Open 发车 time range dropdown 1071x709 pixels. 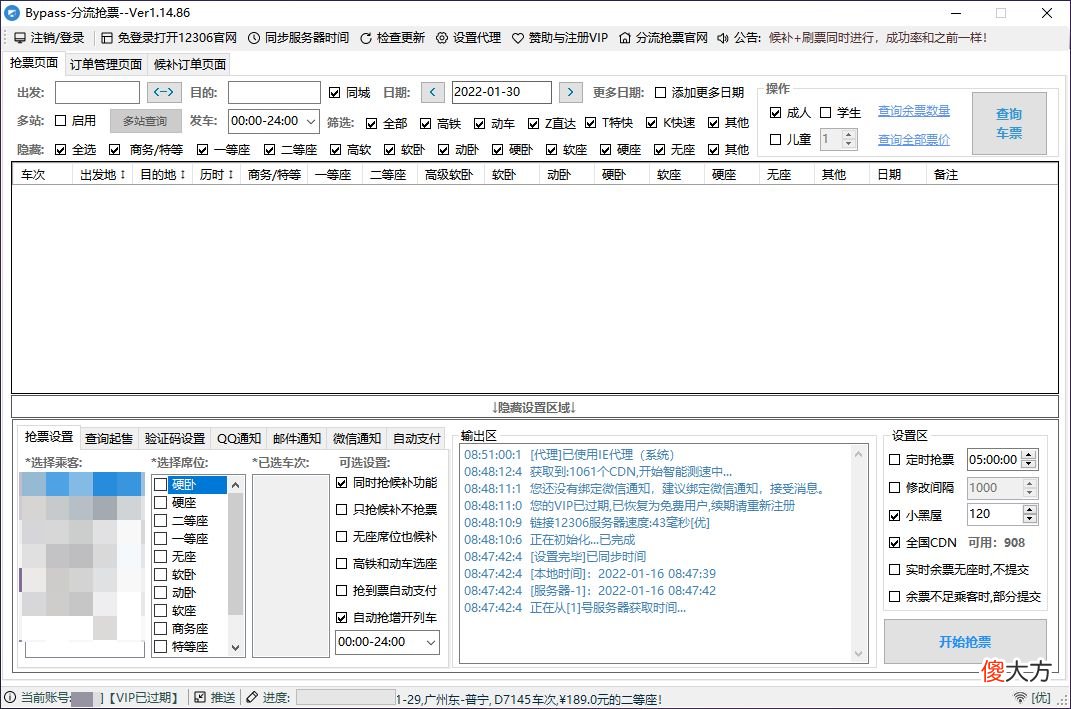[311, 121]
